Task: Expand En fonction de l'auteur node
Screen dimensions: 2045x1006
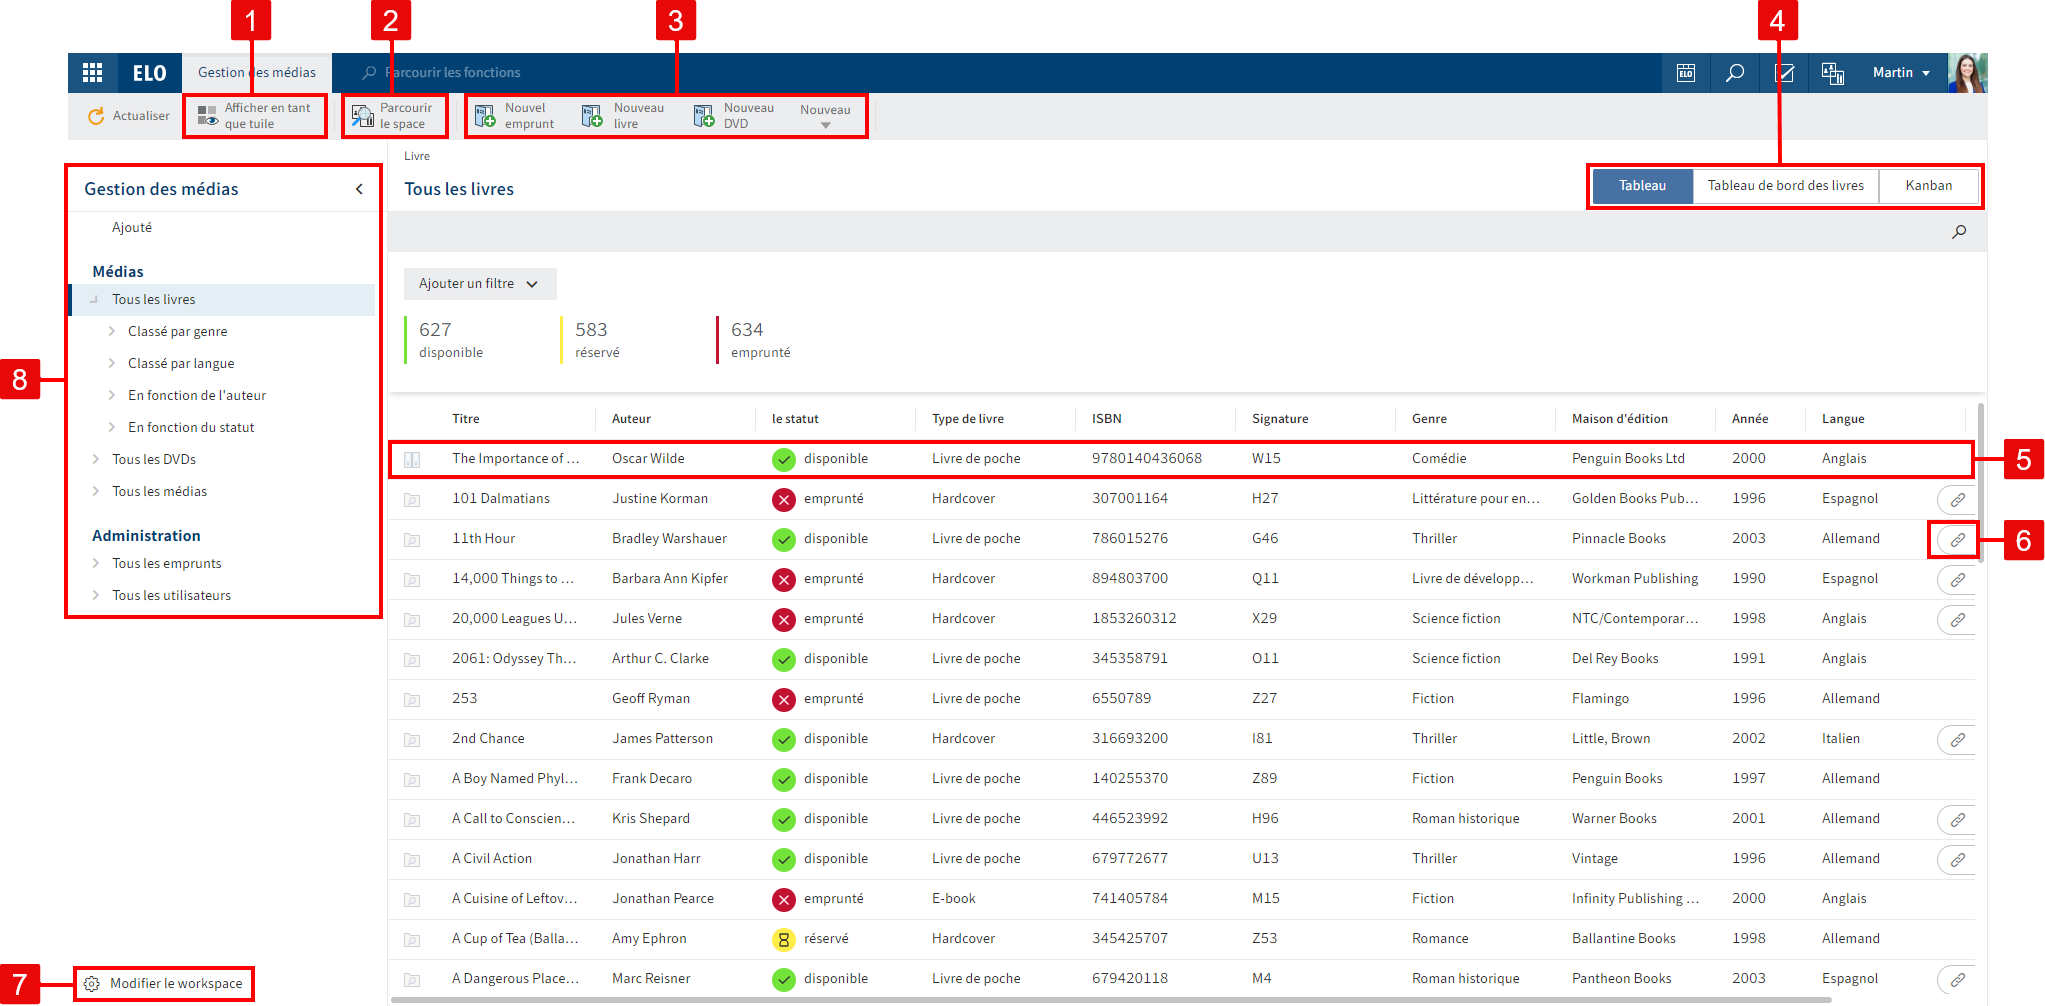Action: (112, 395)
